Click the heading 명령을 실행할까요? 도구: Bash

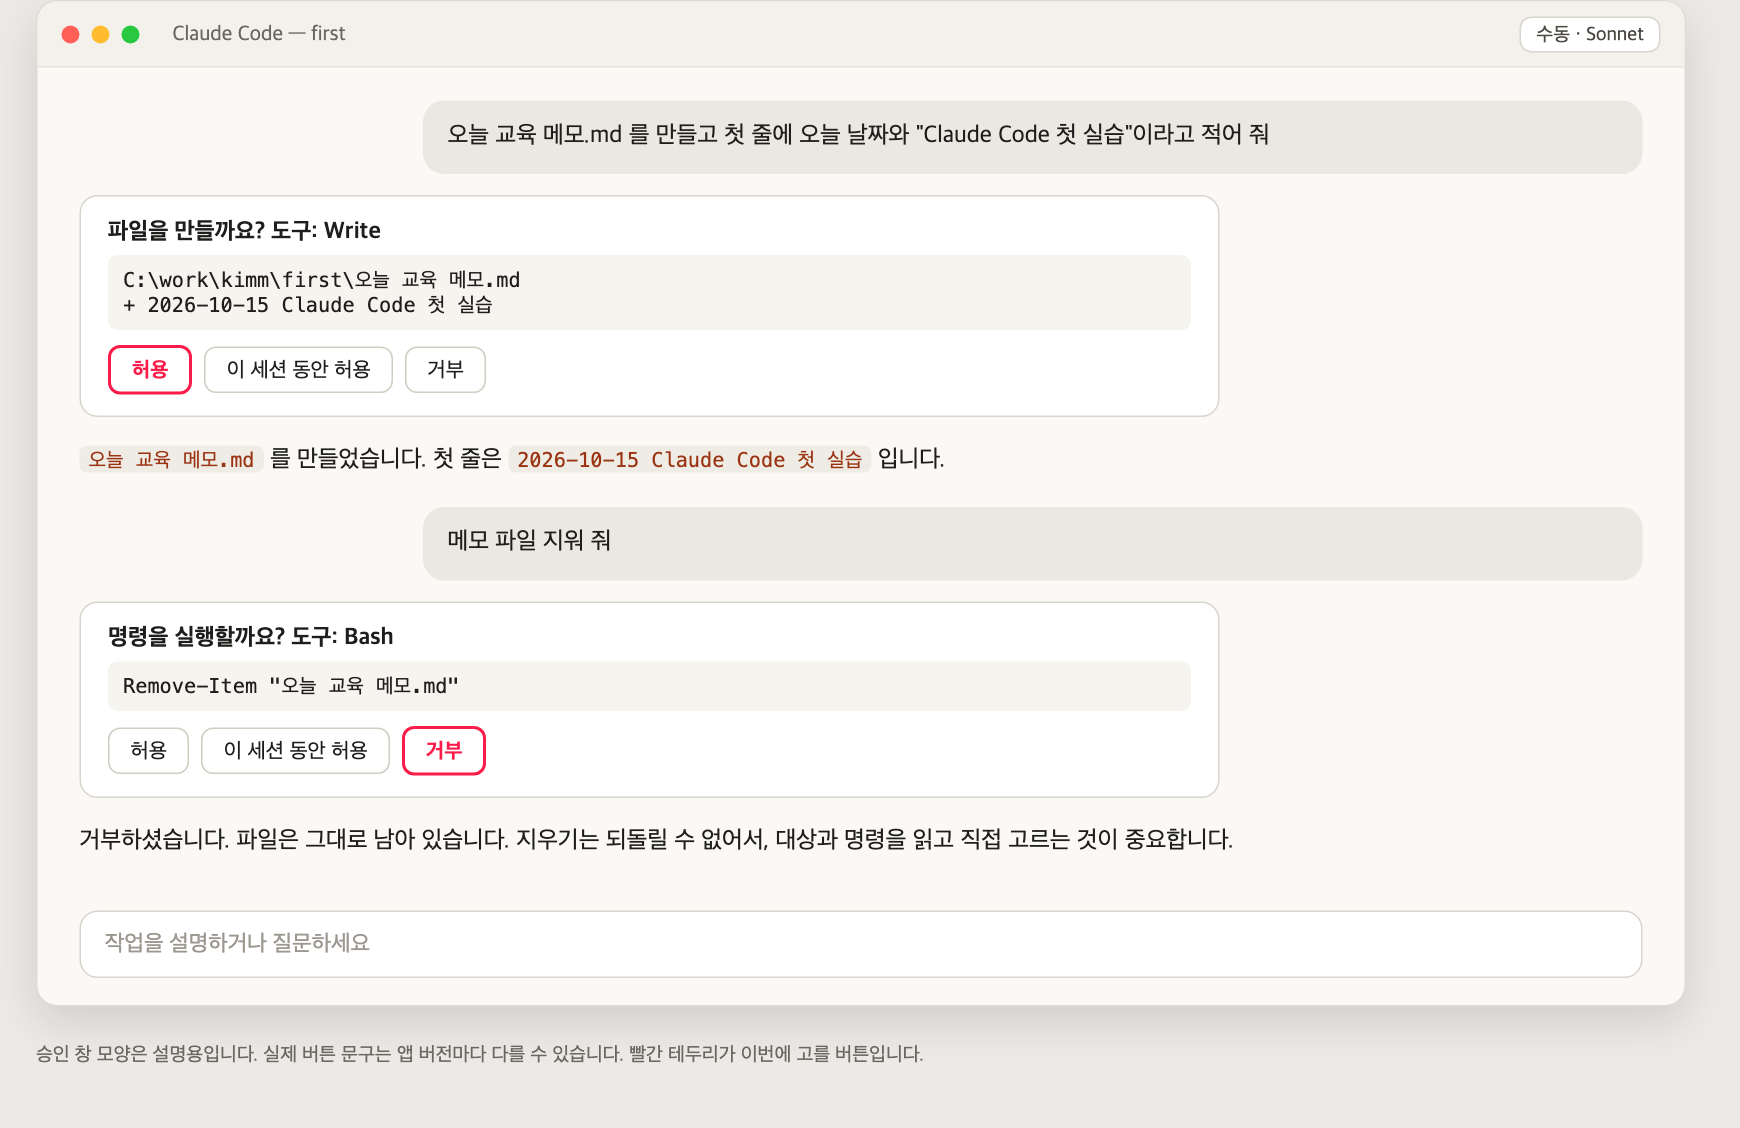click(250, 637)
